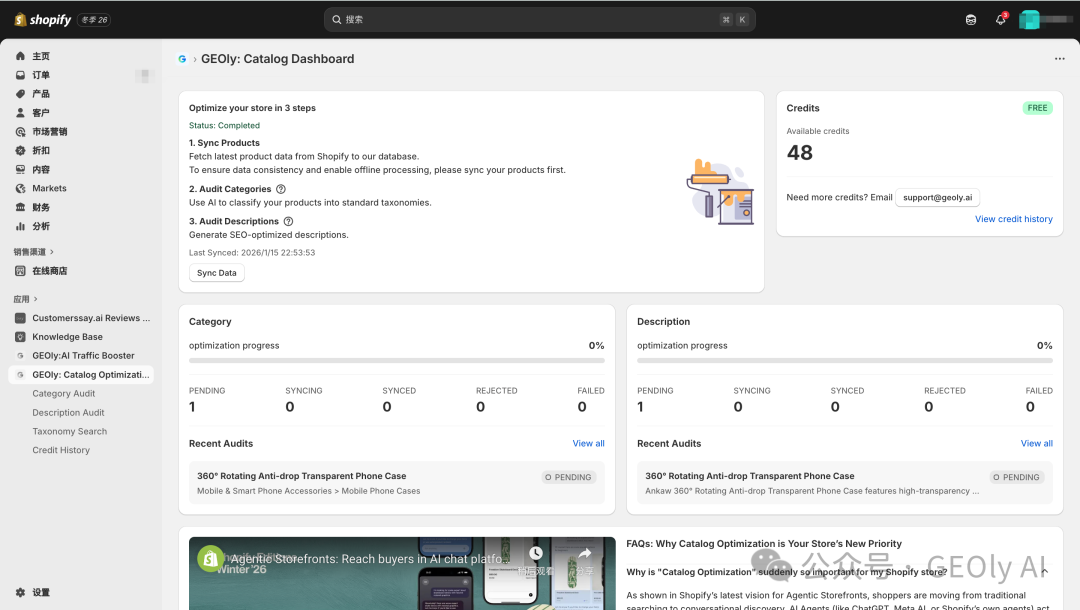The height and width of the screenshot is (610, 1080).
Task: Open the notifications bell
Action: pyautogui.click(x=1001, y=19)
